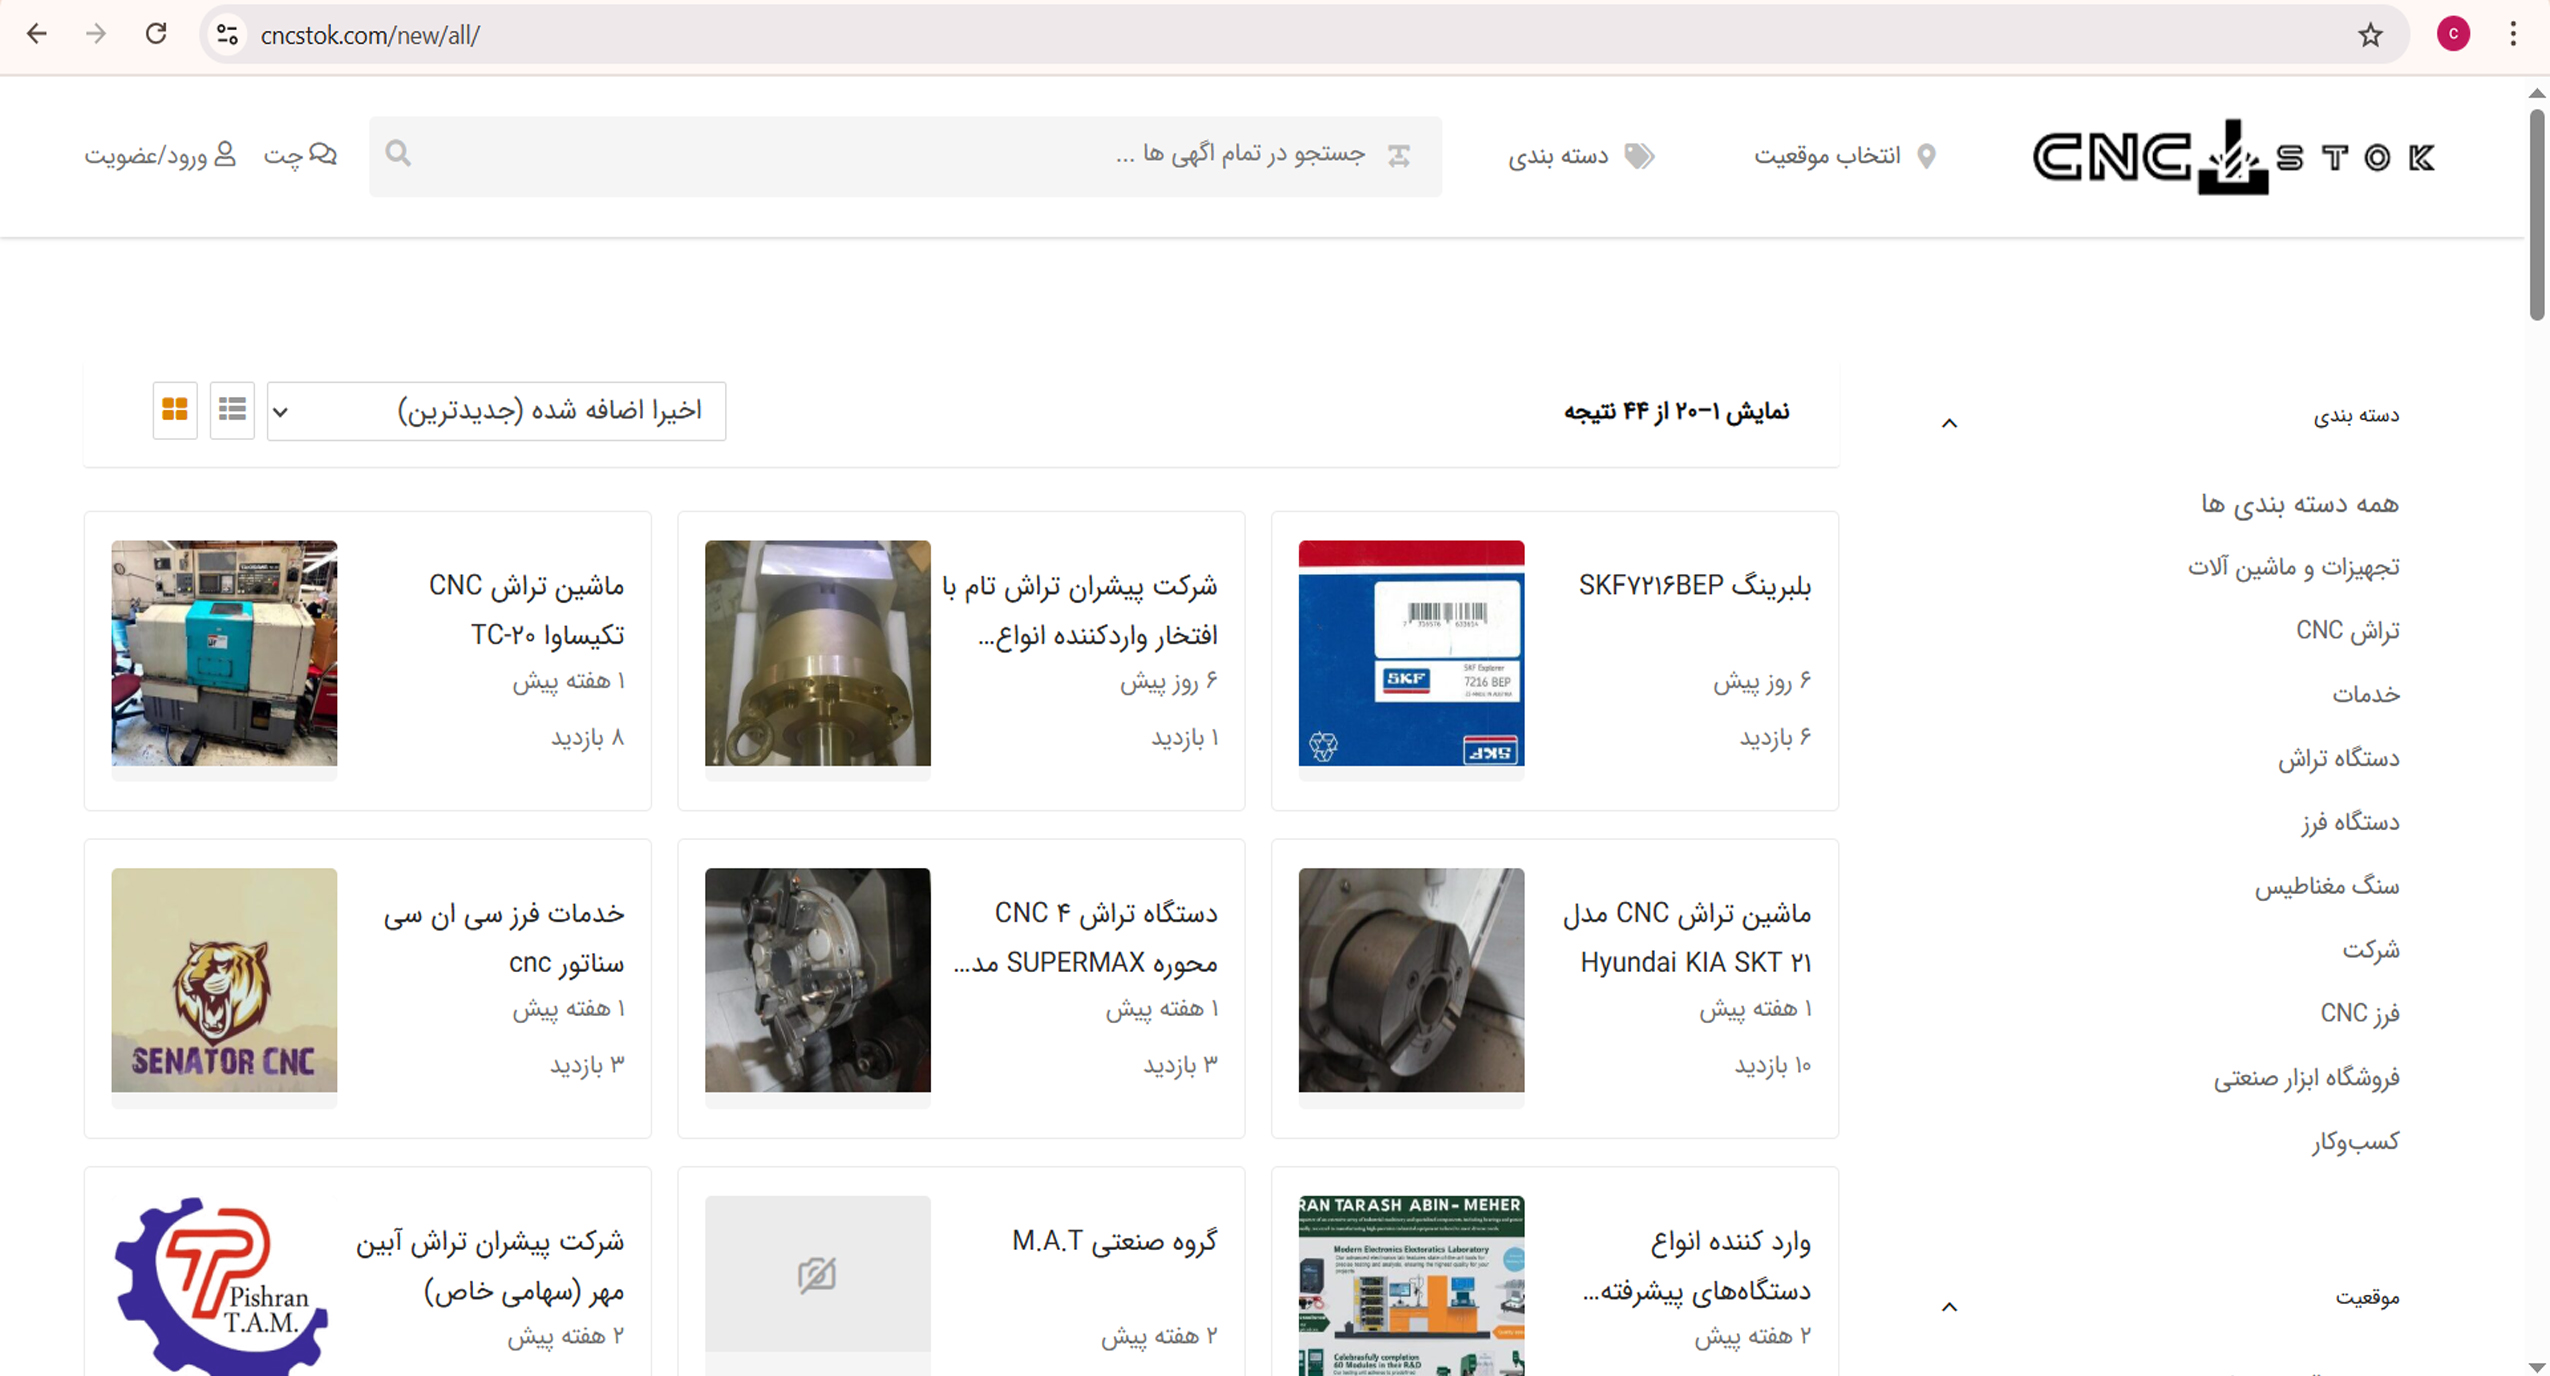Viewport: 2550px width, 1376px height.
Task: Click the search magnifier icon
Action: pos(398,153)
